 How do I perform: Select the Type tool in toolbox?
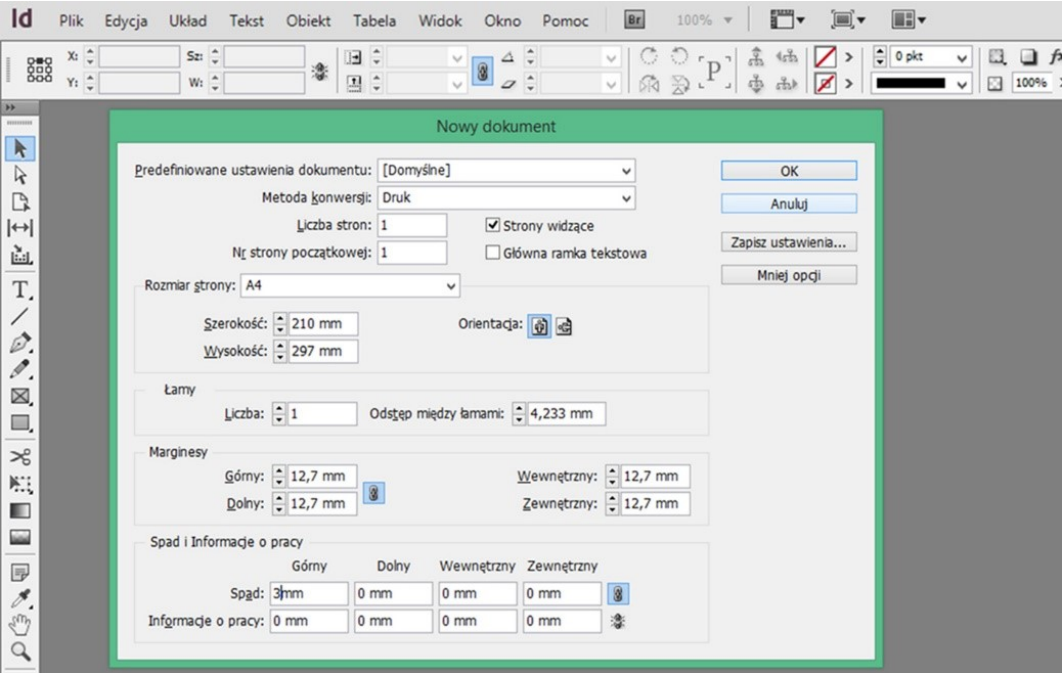pos(19,291)
